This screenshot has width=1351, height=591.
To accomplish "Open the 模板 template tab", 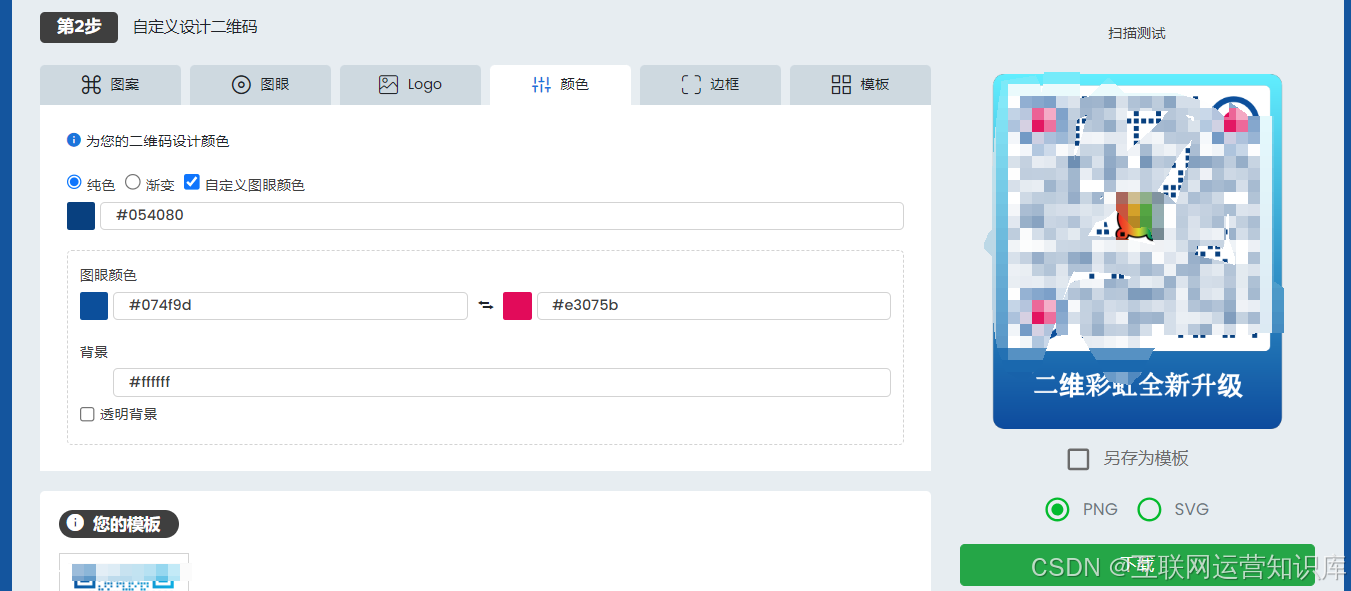I will (x=860, y=85).
